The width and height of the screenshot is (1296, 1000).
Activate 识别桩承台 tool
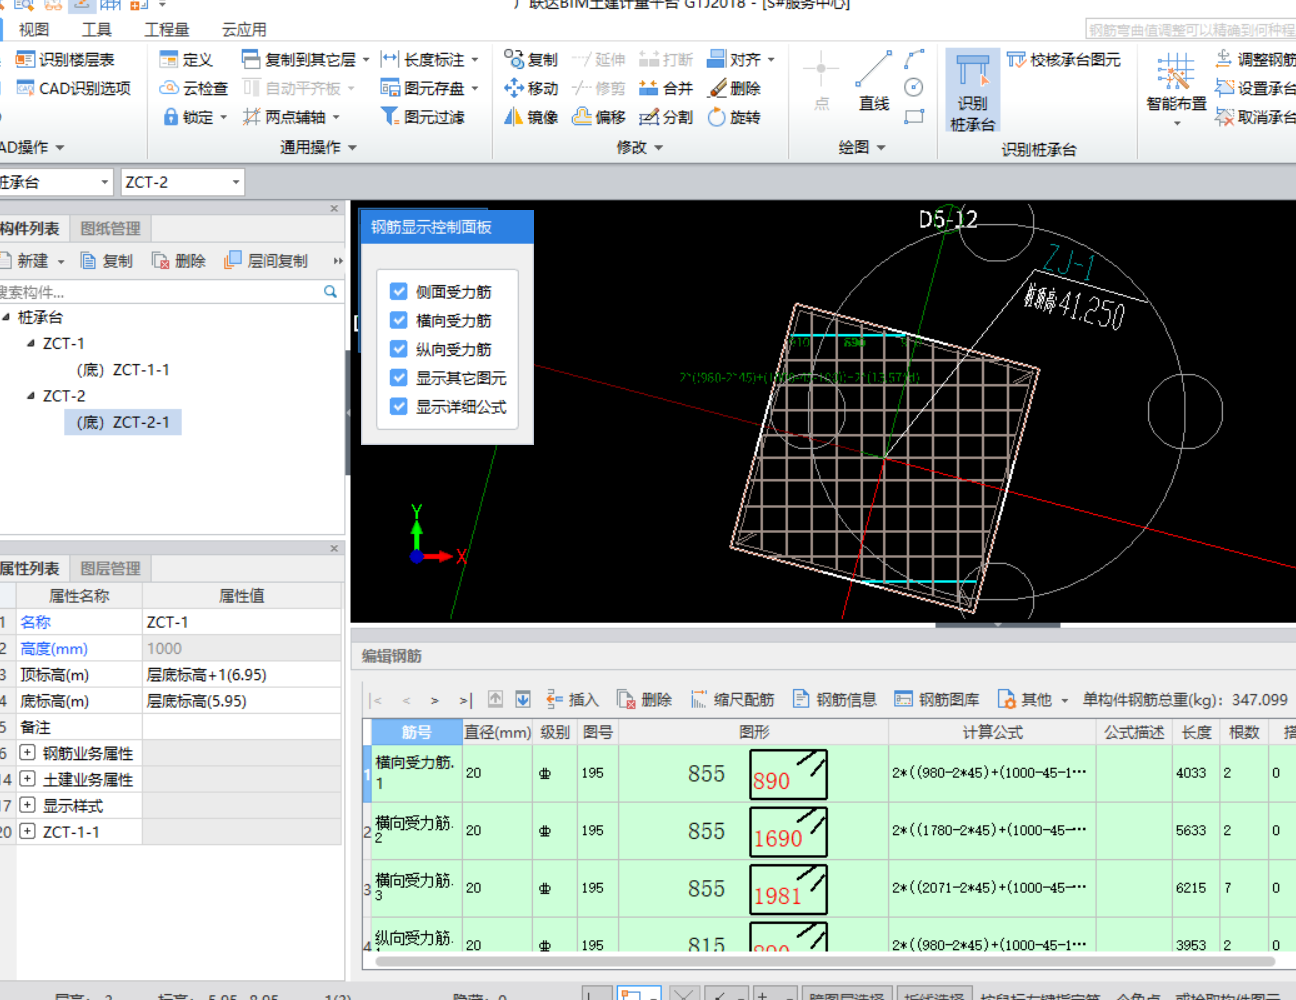972,92
